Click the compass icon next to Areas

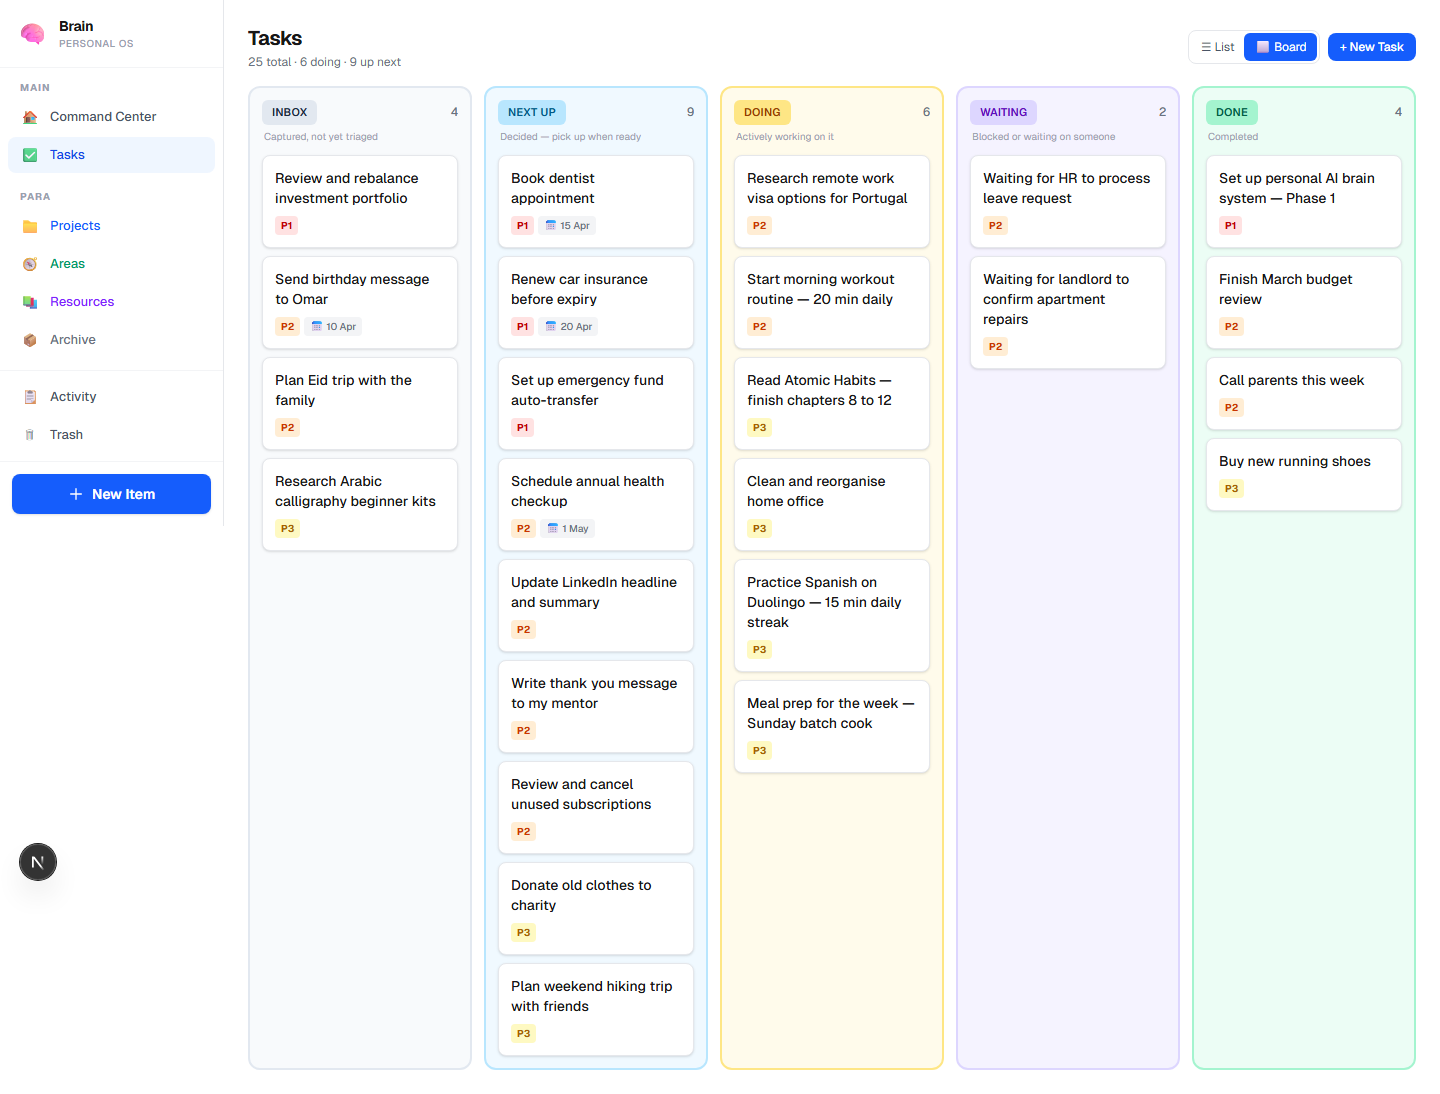[x=30, y=263]
